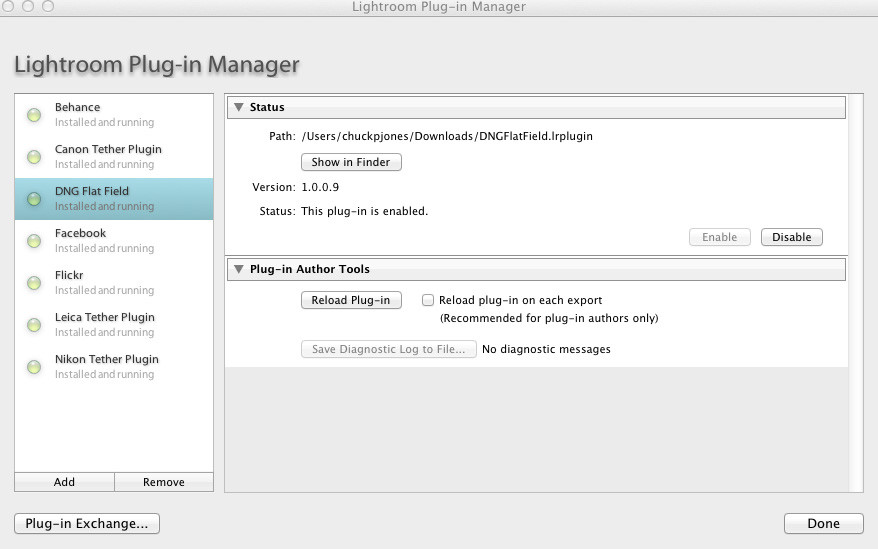Viewport: 878px width, 549px height.
Task: Click the plug-in path text
Action: click(x=447, y=136)
